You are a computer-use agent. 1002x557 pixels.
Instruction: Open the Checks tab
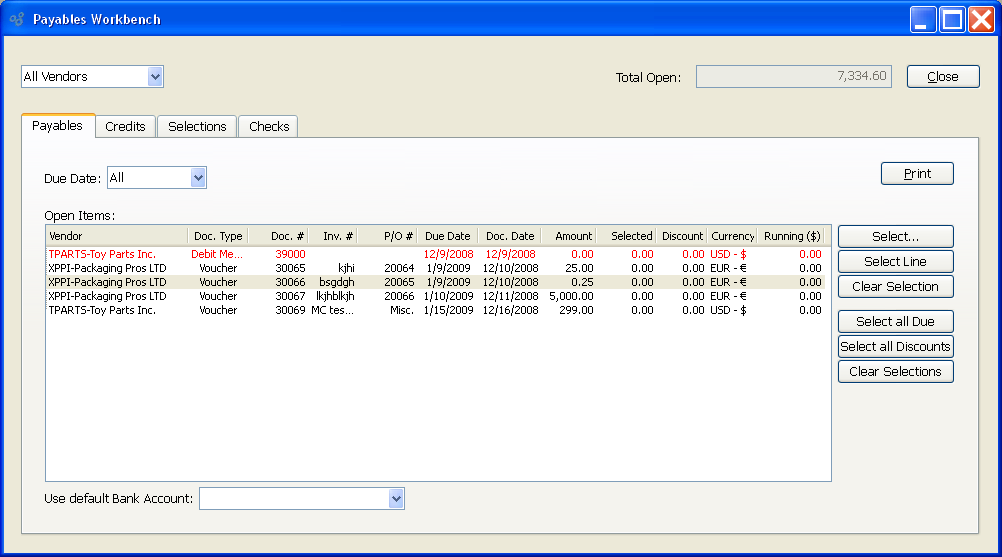(269, 126)
